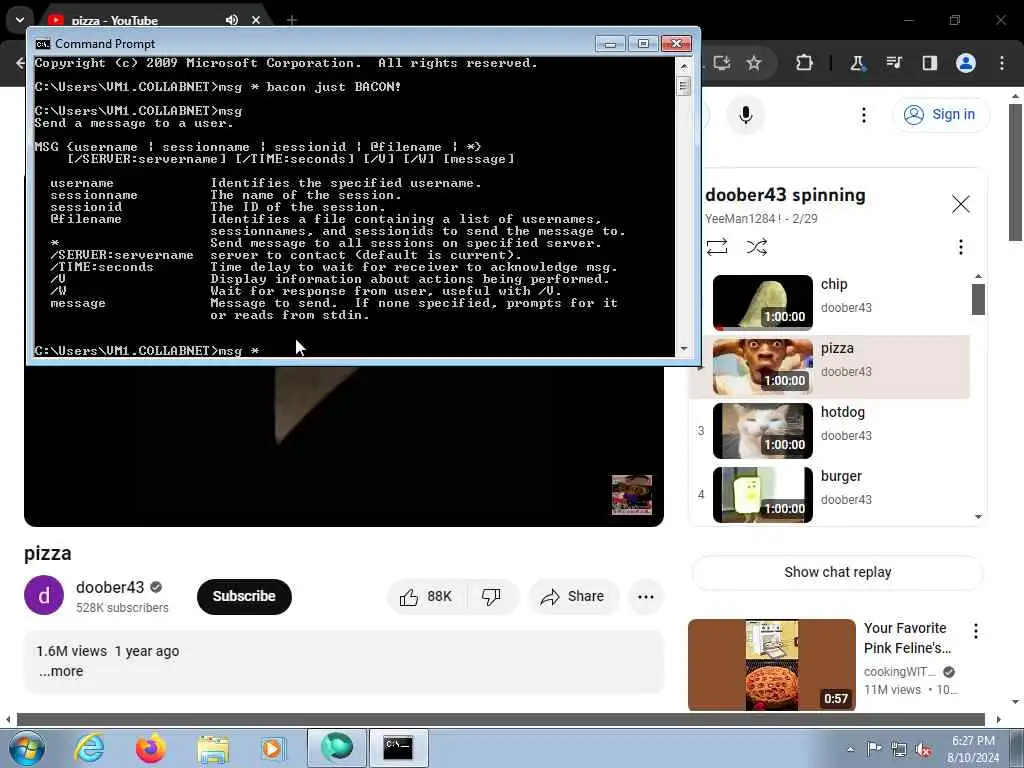Open a new Chrome tab
The image size is (1024, 768).
click(x=292, y=20)
